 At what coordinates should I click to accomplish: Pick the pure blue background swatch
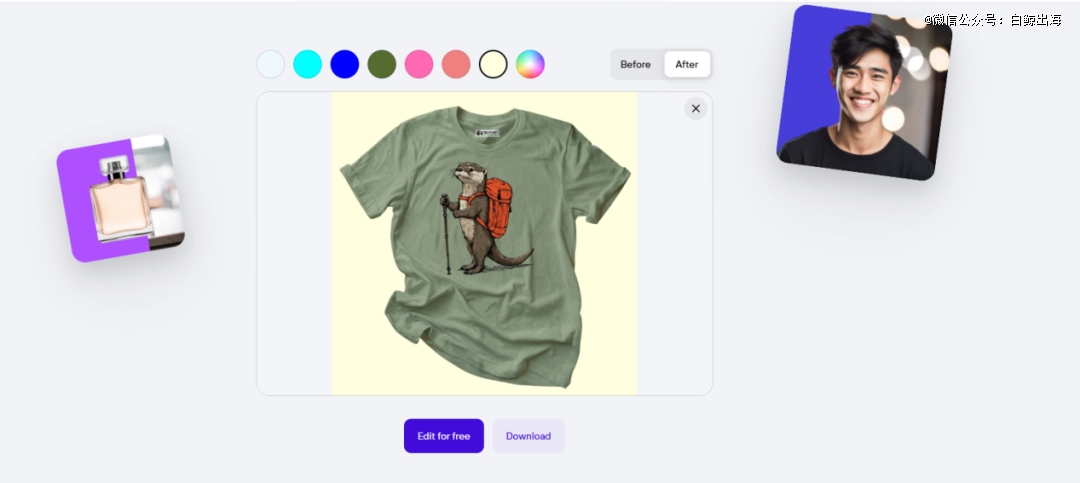pyautogui.click(x=344, y=64)
